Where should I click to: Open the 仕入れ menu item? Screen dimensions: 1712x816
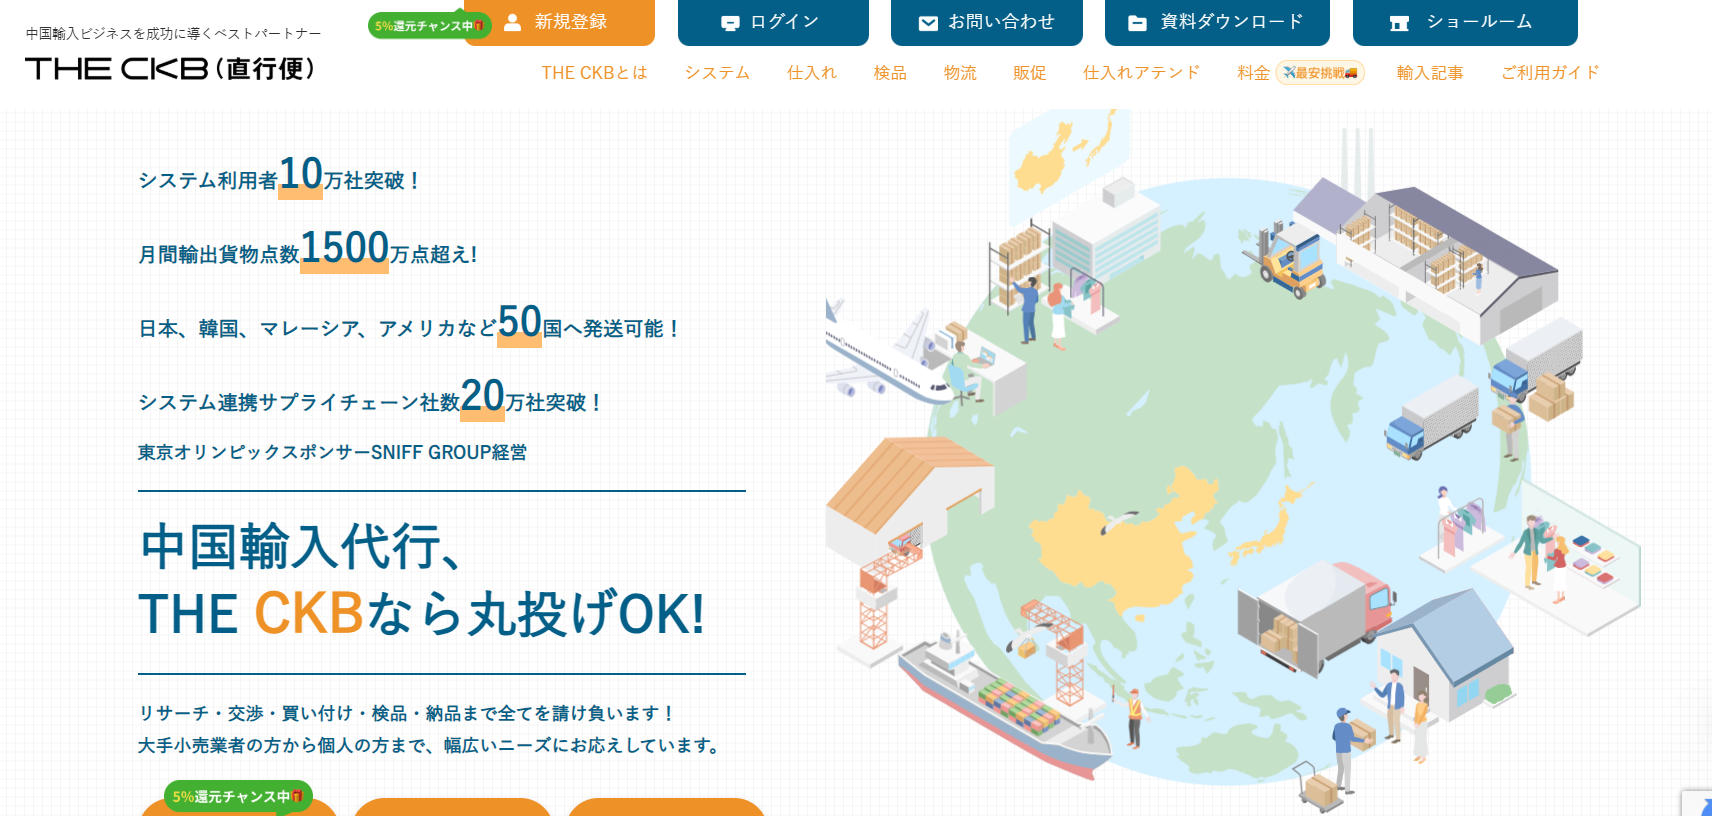[x=811, y=73]
